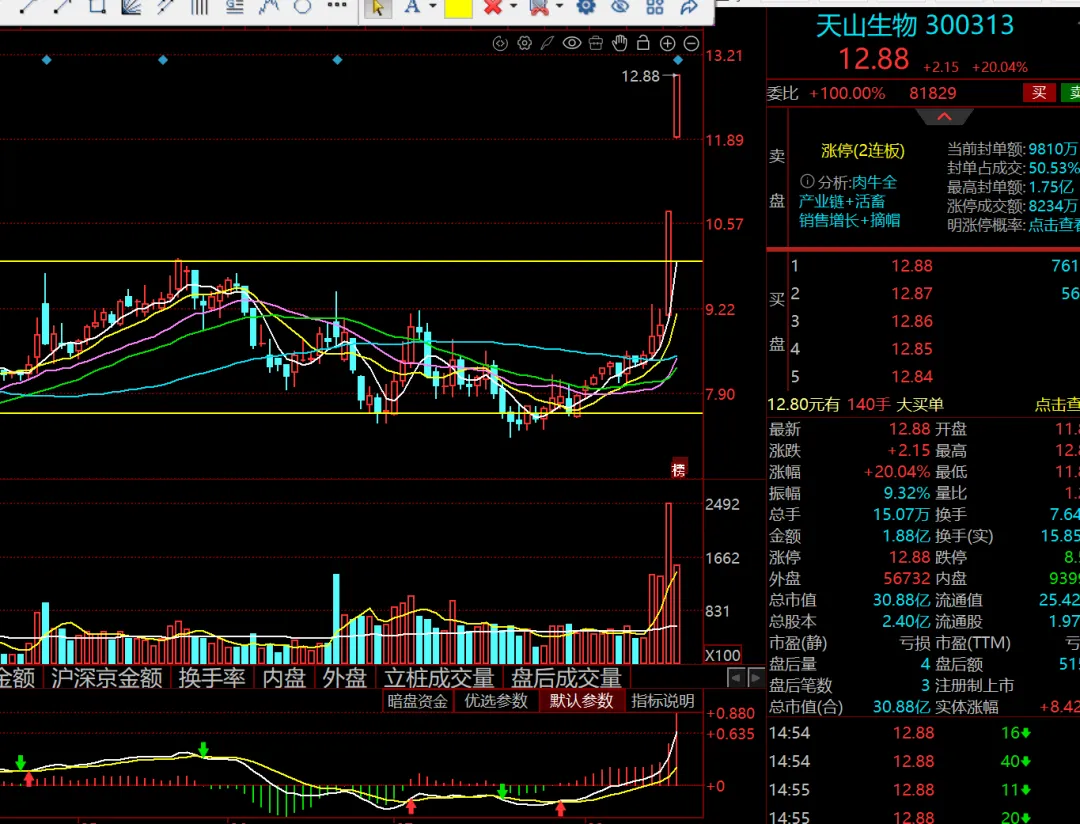Select the parallel channel line tool
1080x824 pixels.
pyautogui.click(x=165, y=7)
